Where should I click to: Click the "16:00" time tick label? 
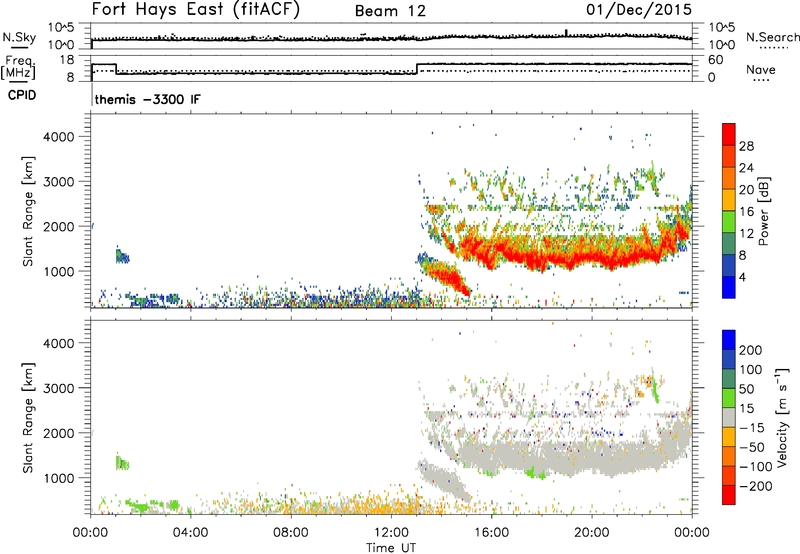point(491,533)
